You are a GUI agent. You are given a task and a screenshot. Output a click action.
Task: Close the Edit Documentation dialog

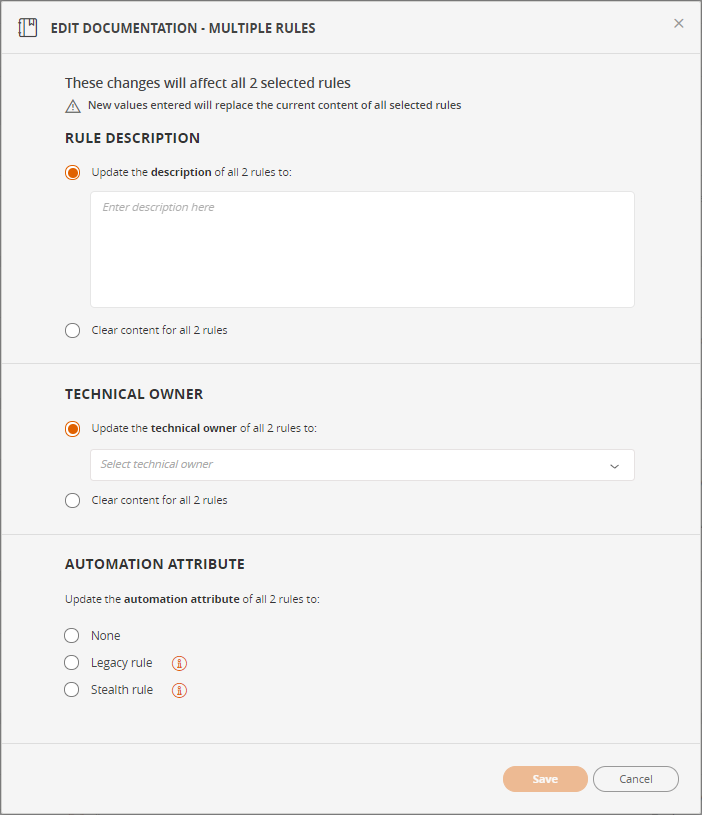(679, 23)
